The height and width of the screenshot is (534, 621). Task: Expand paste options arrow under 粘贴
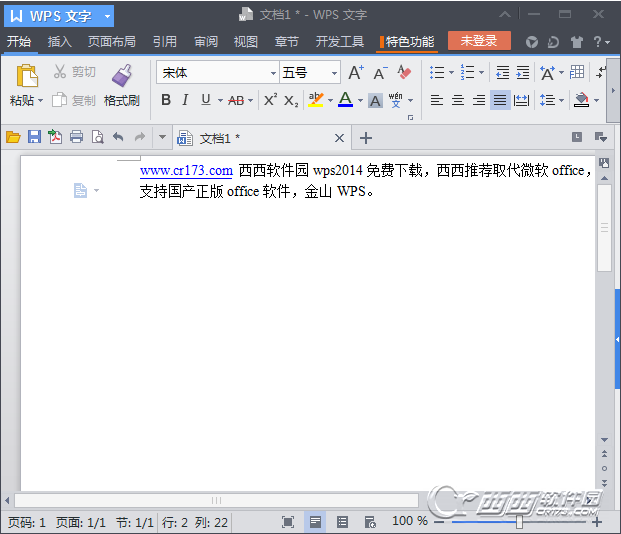(40, 101)
